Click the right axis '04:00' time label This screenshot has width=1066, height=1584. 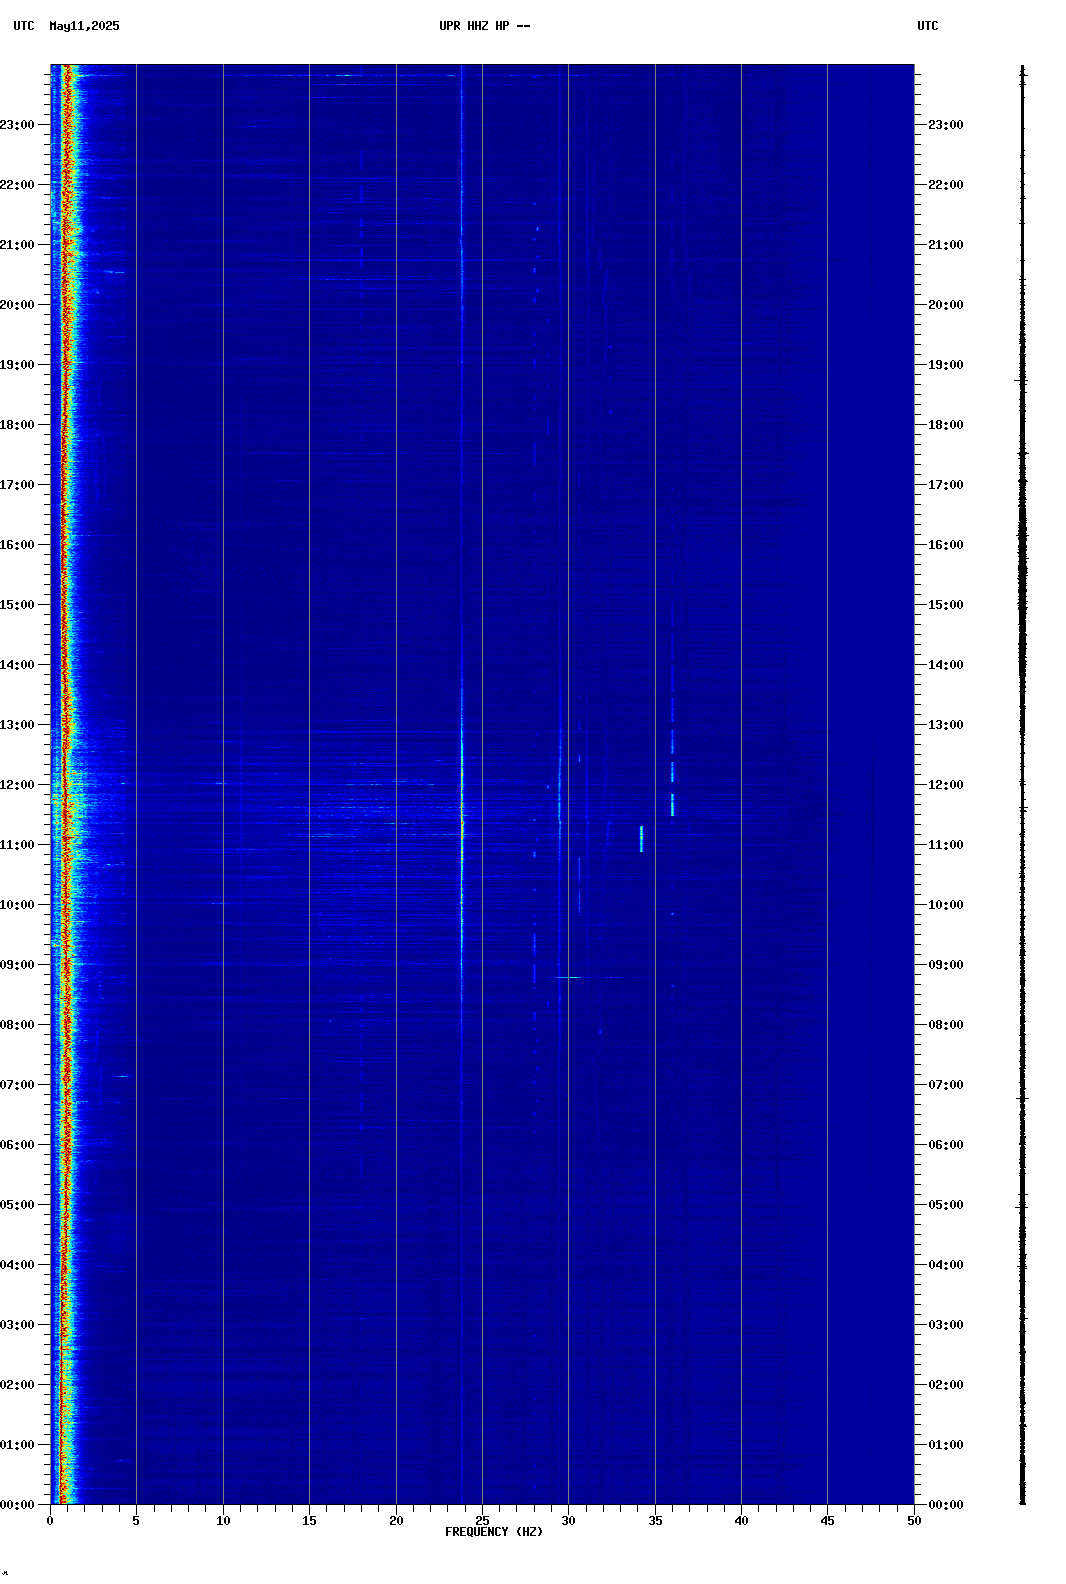tap(946, 1265)
